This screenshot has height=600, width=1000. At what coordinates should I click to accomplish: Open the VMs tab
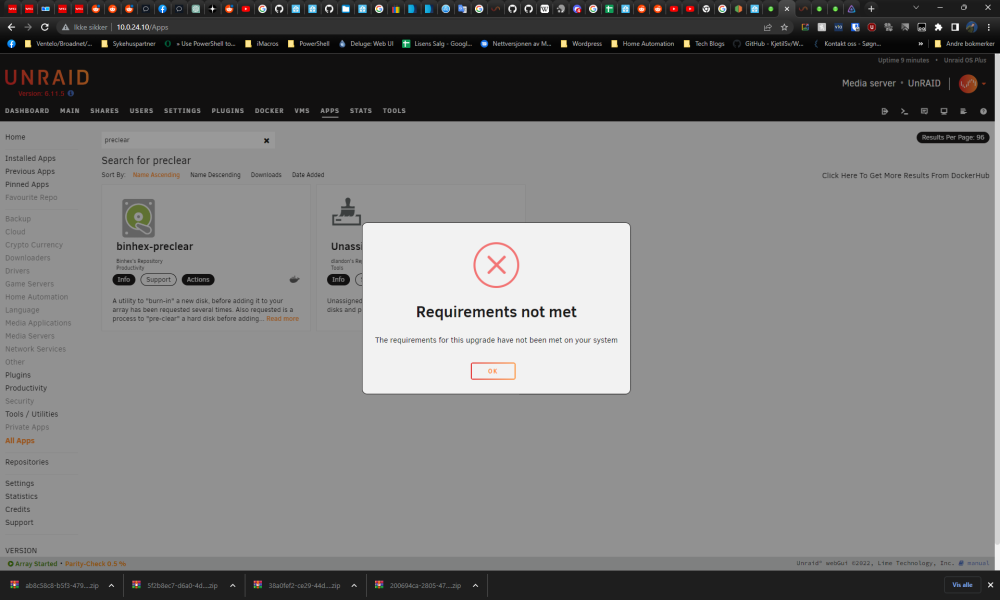(x=302, y=111)
